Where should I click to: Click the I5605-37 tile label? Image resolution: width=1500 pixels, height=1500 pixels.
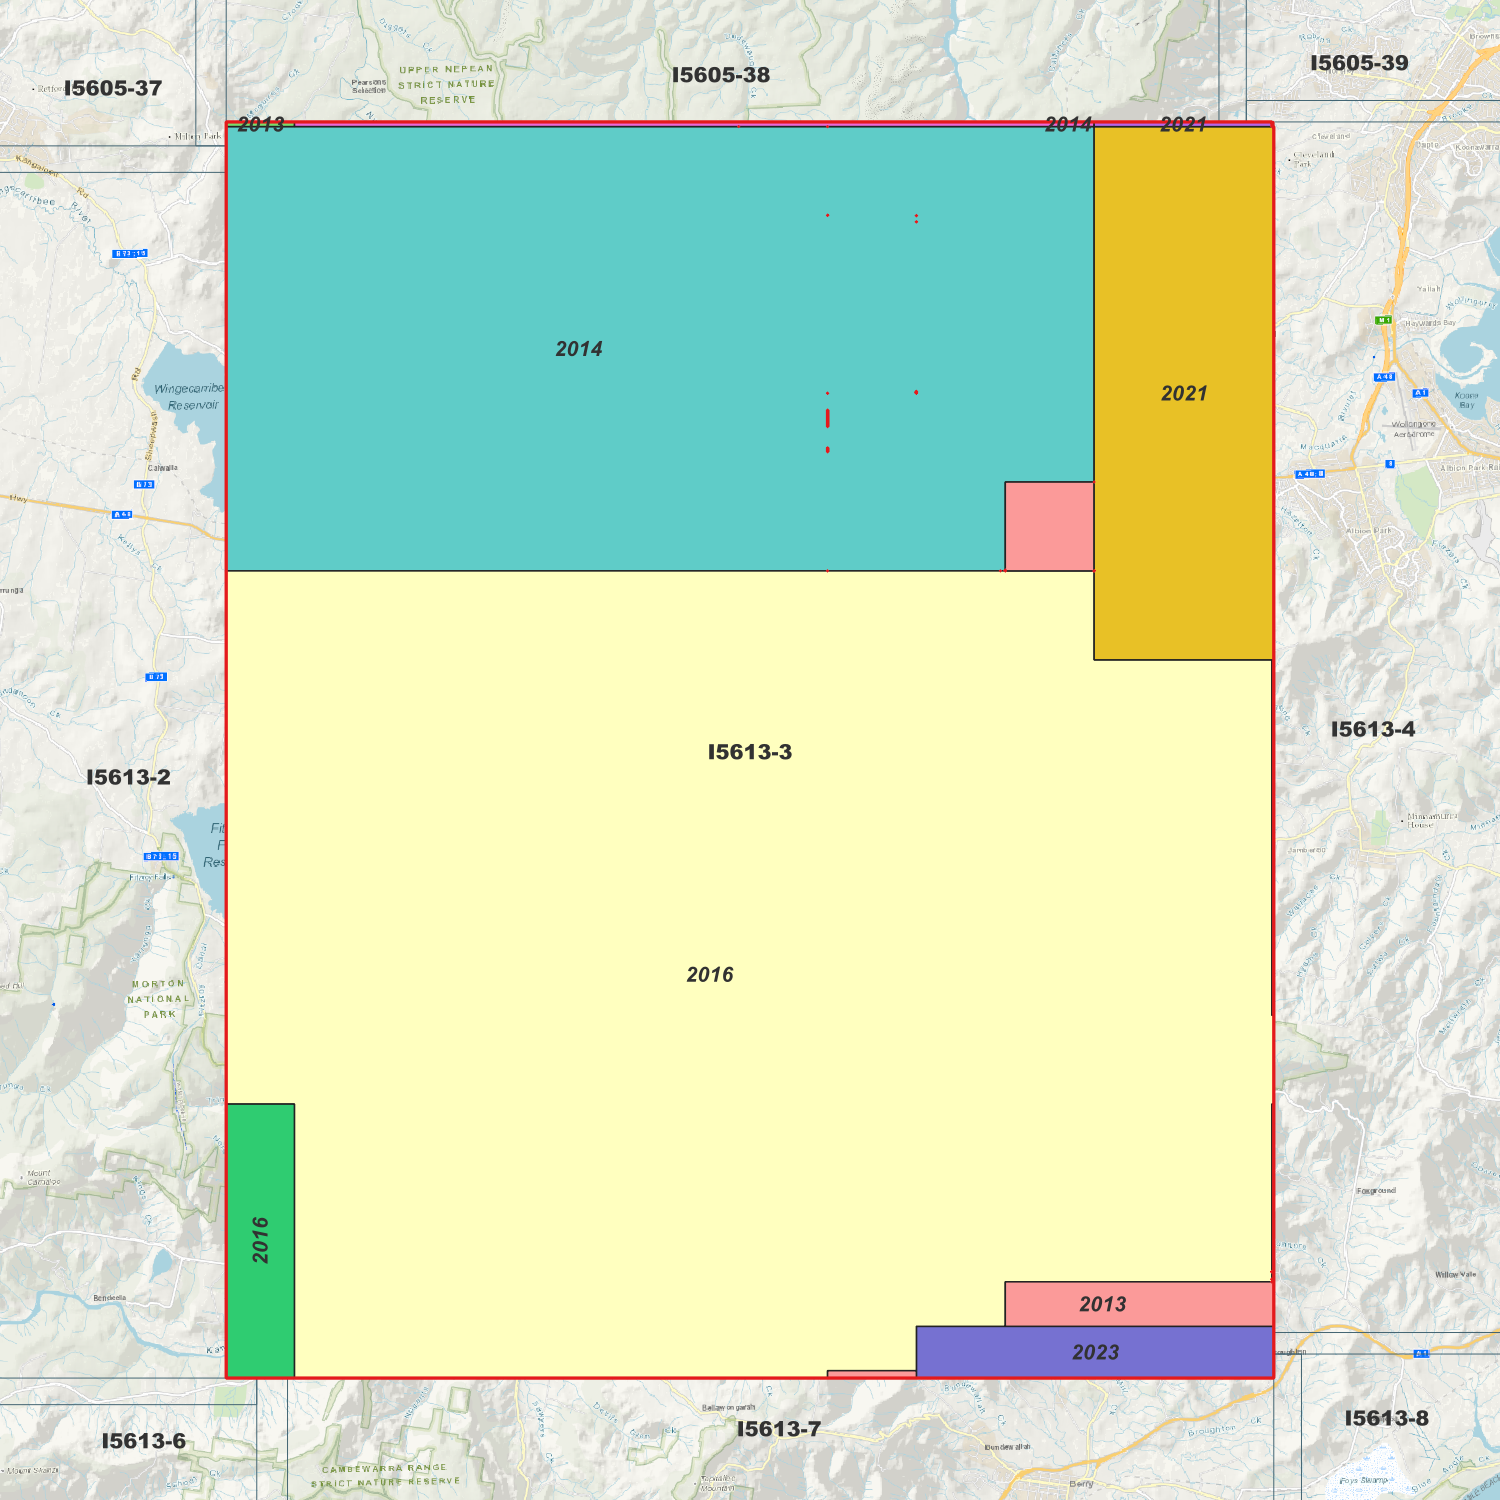click(x=112, y=88)
